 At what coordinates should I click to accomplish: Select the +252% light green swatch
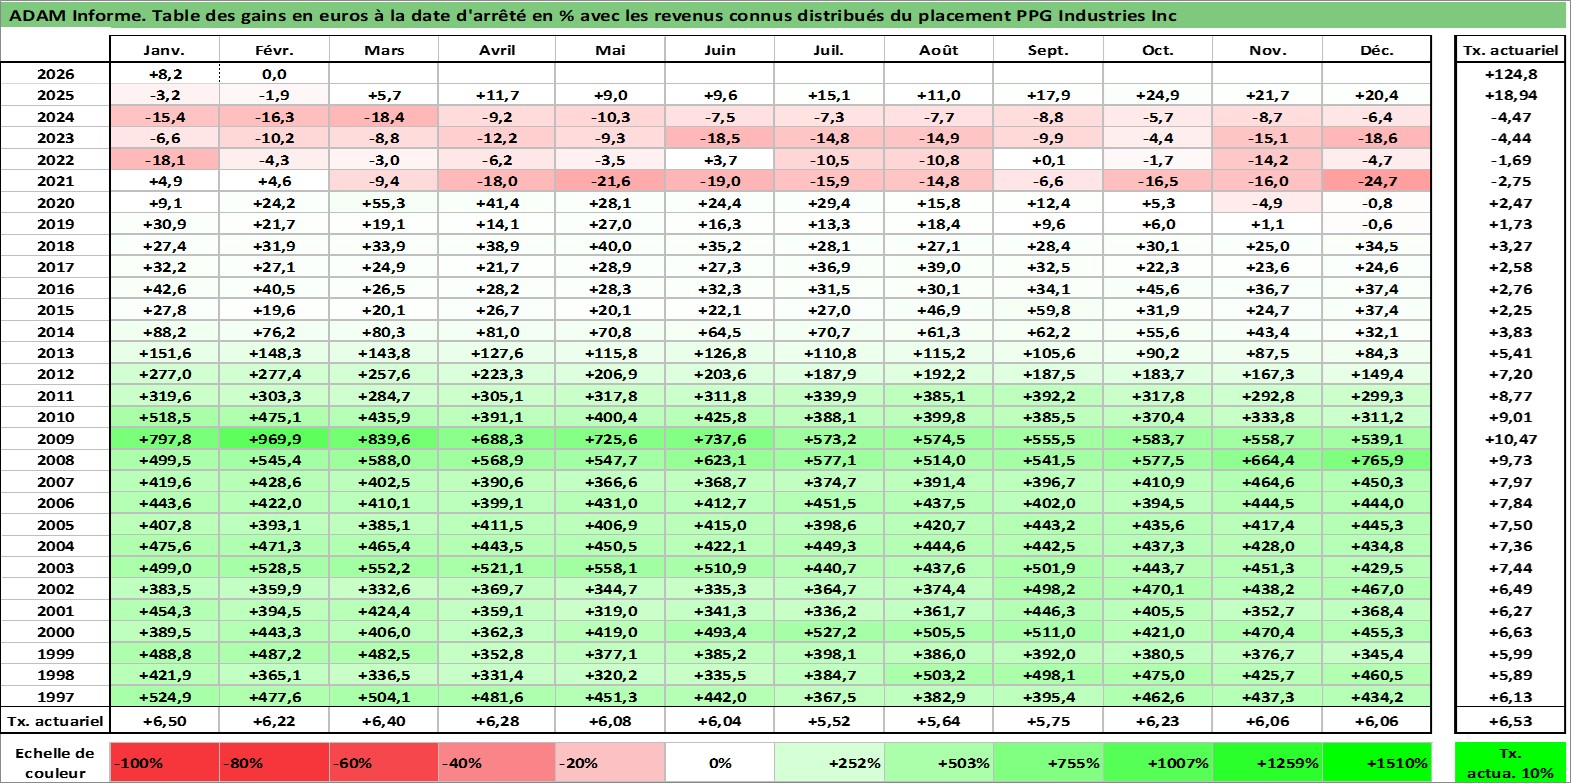[829, 762]
